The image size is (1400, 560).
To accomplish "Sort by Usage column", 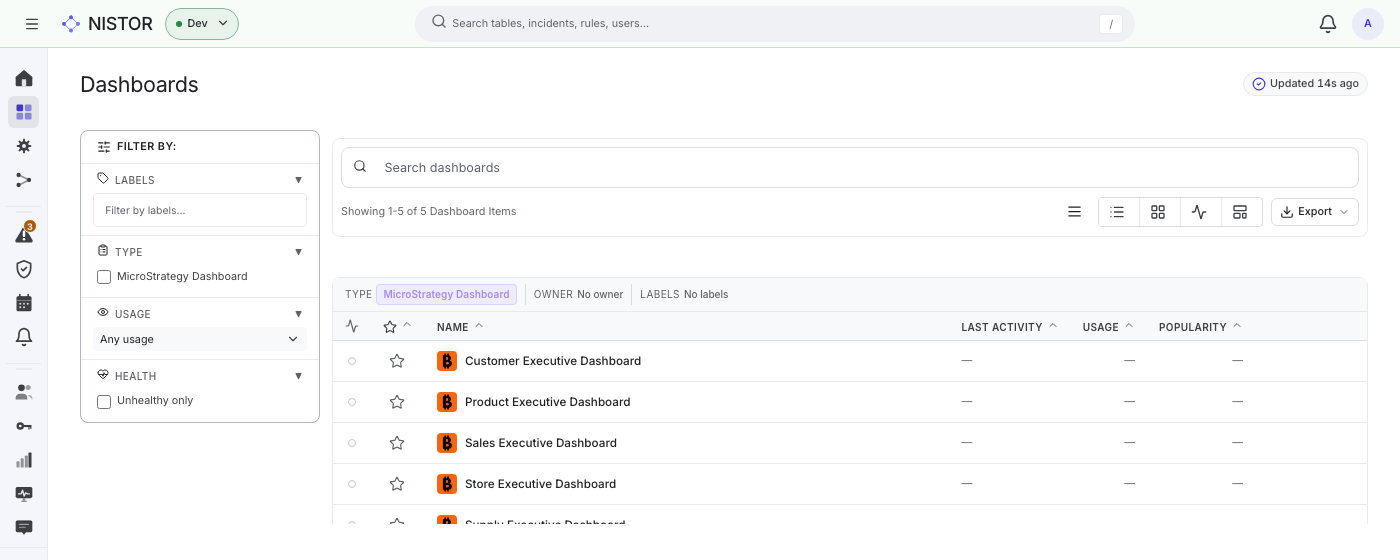I will point(1108,327).
